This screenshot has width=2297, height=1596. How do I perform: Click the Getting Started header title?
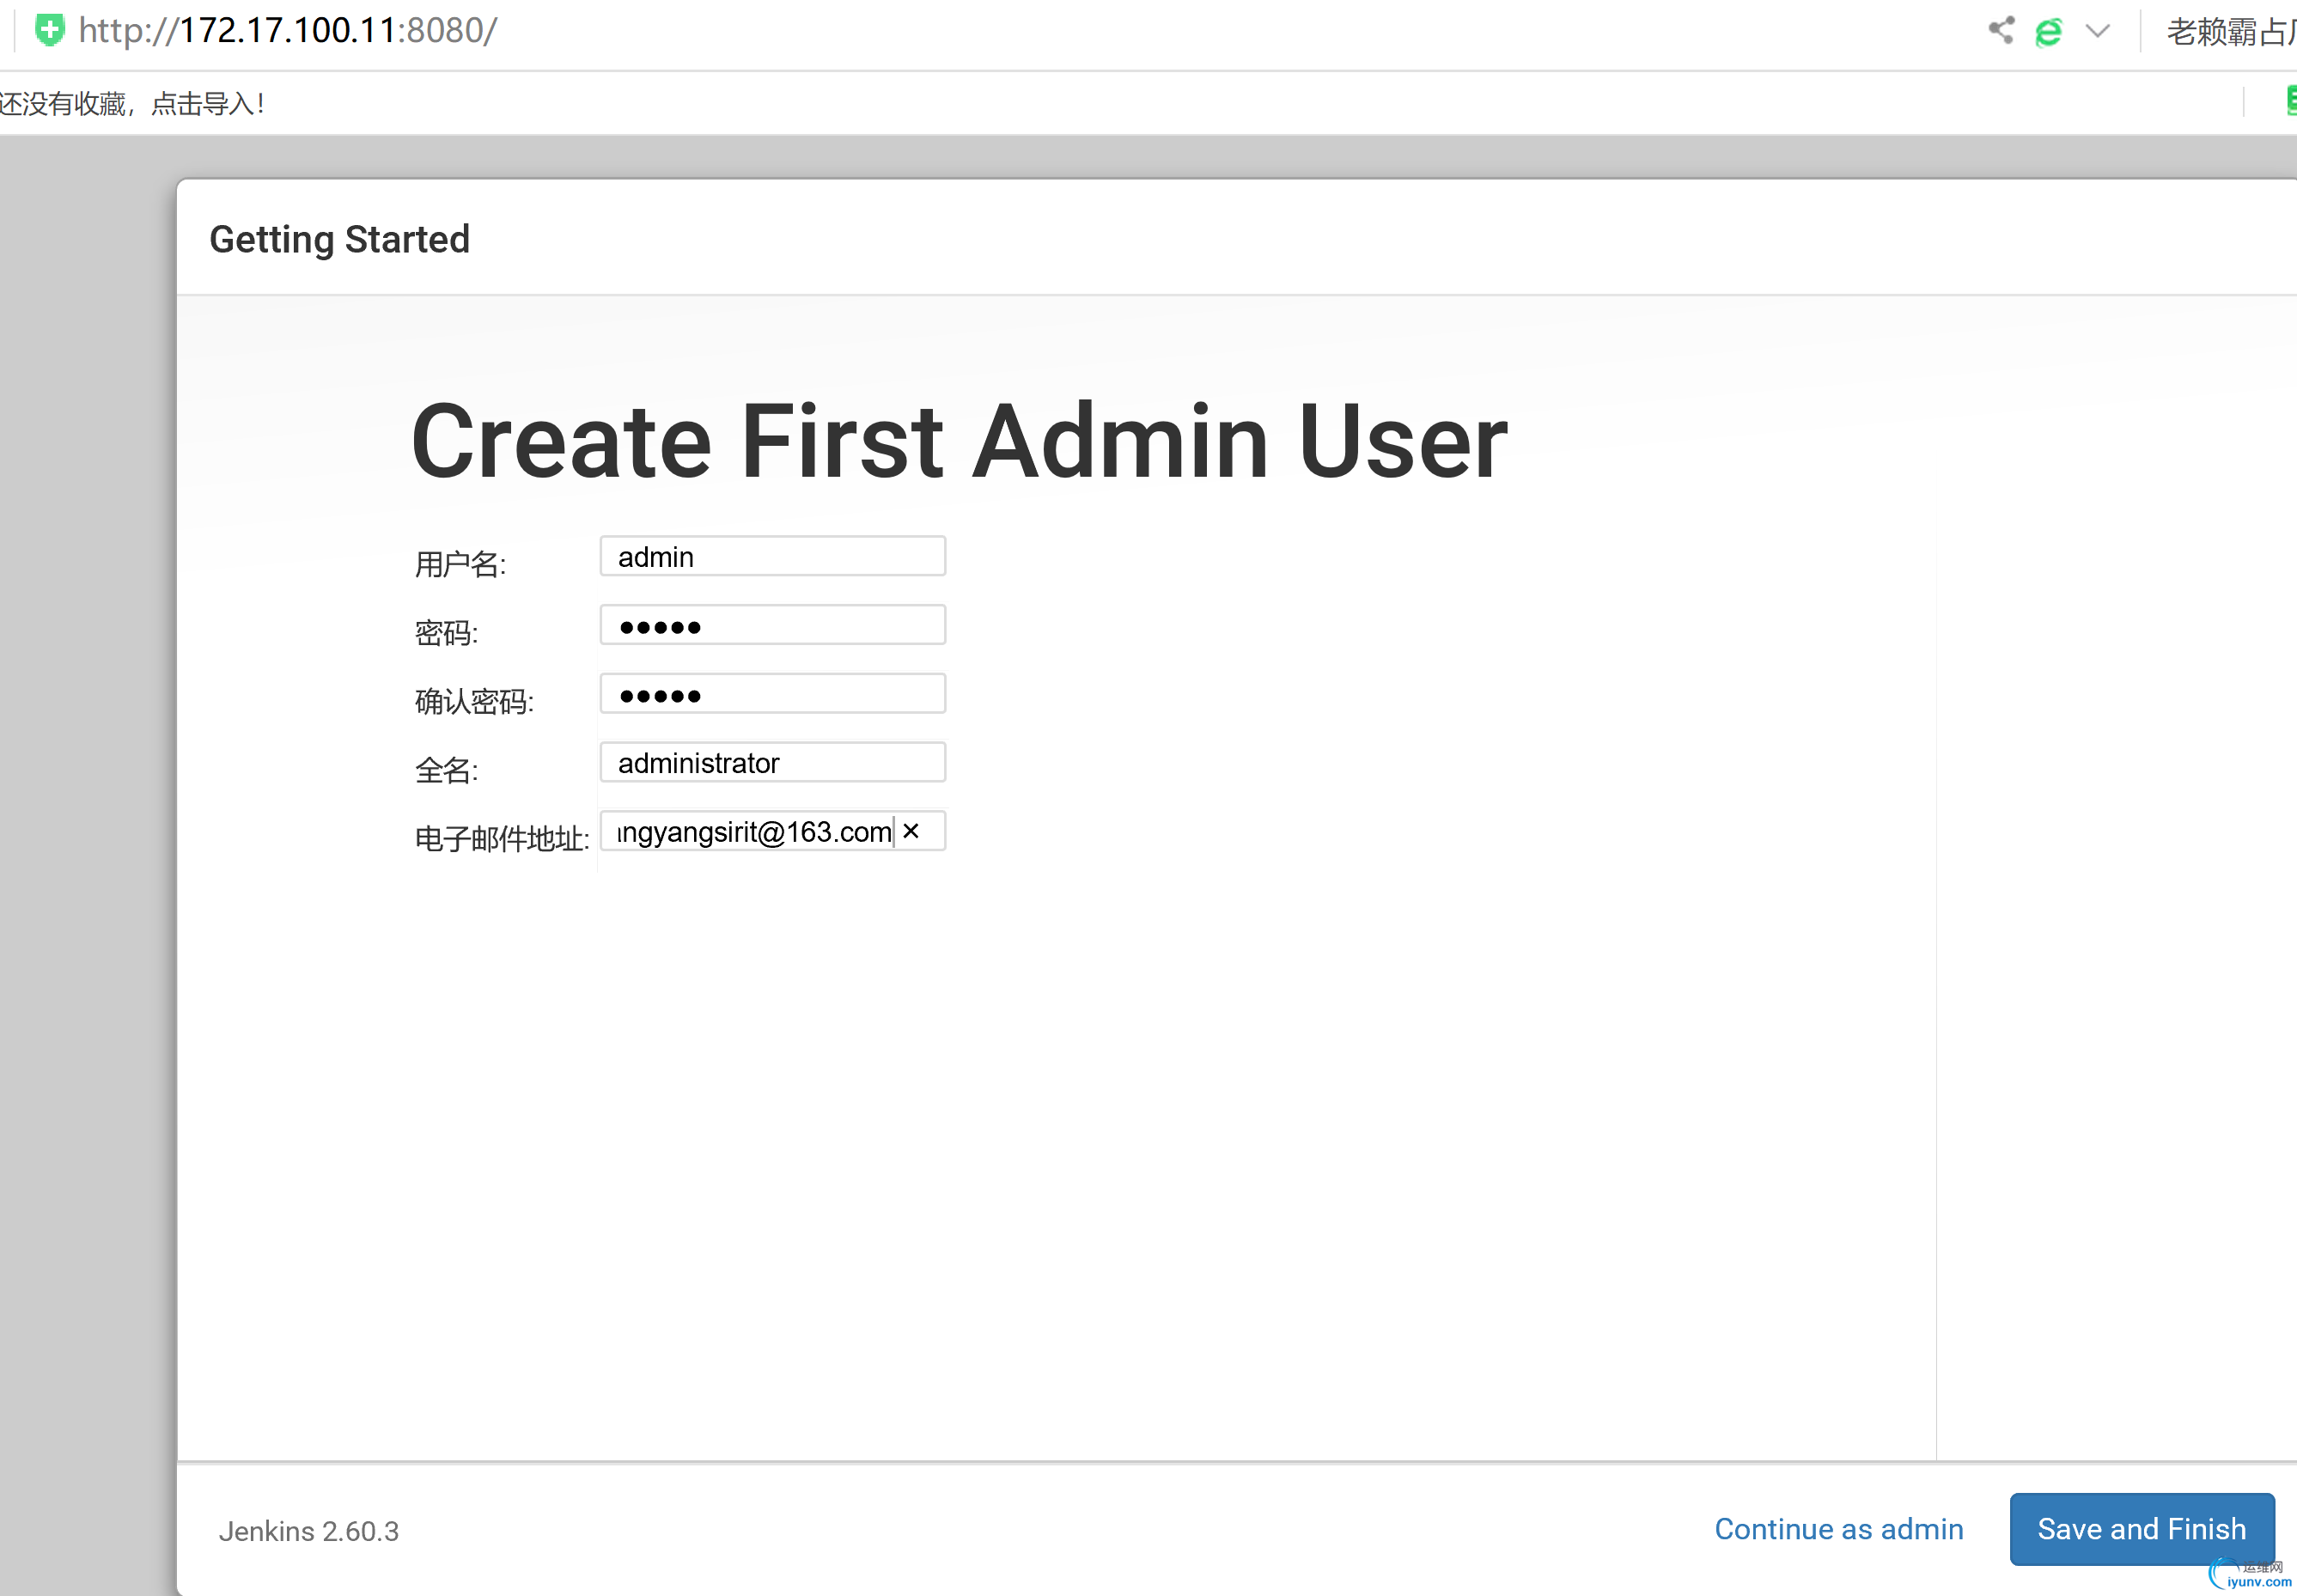tap(339, 240)
